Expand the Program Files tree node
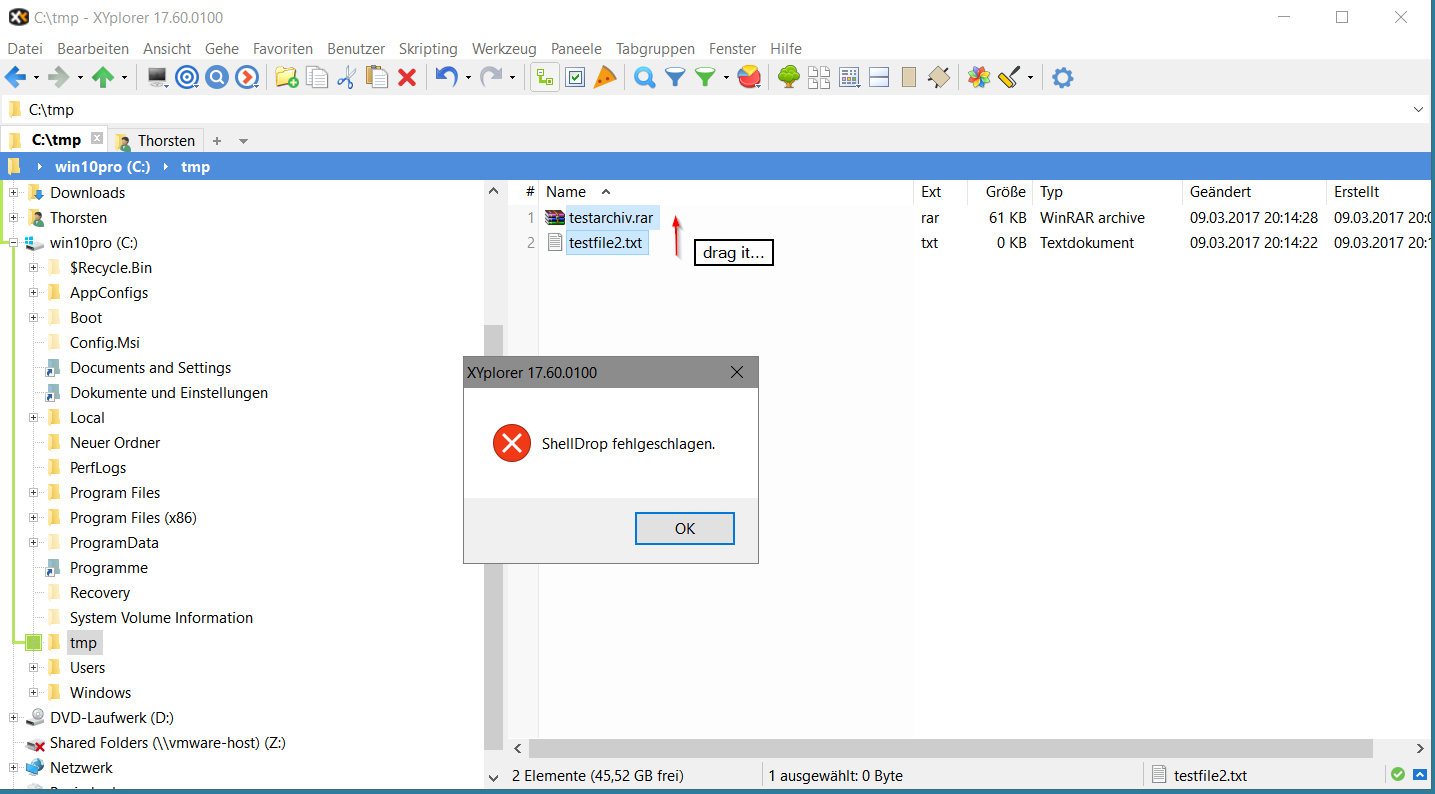Viewport: 1435px width, 794px height. pos(34,492)
